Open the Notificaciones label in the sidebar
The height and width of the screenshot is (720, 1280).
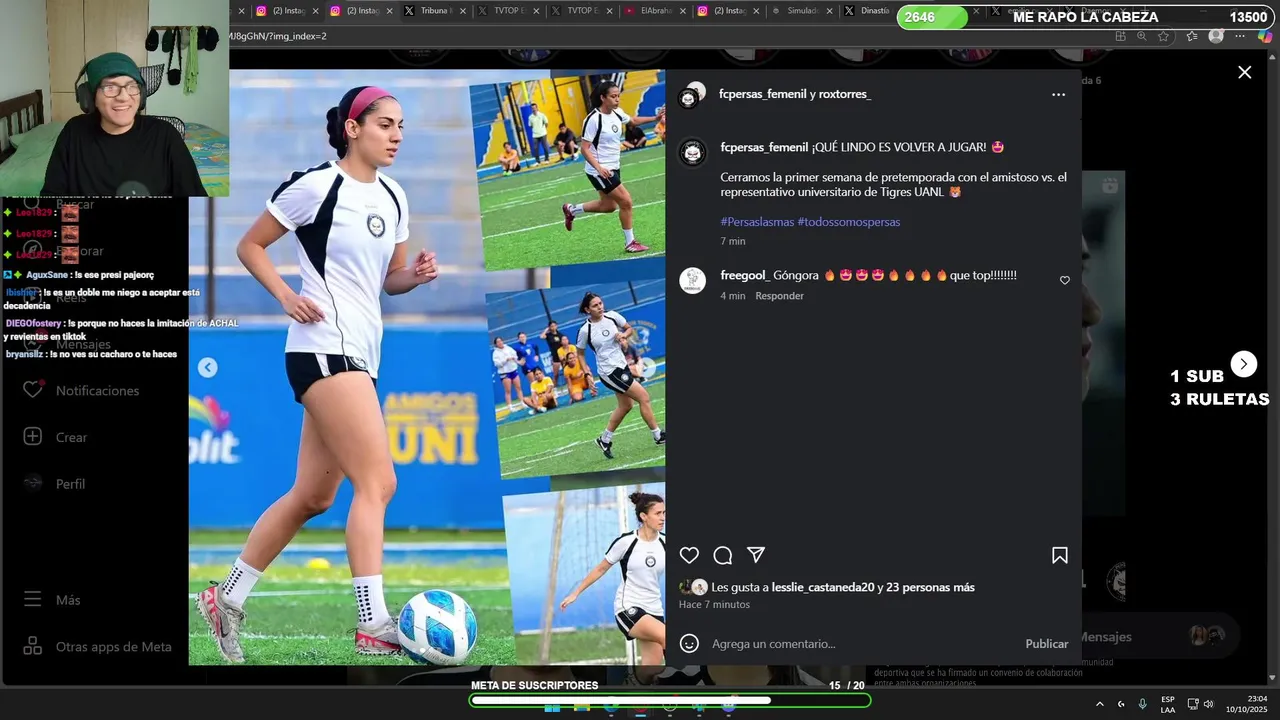click(97, 390)
